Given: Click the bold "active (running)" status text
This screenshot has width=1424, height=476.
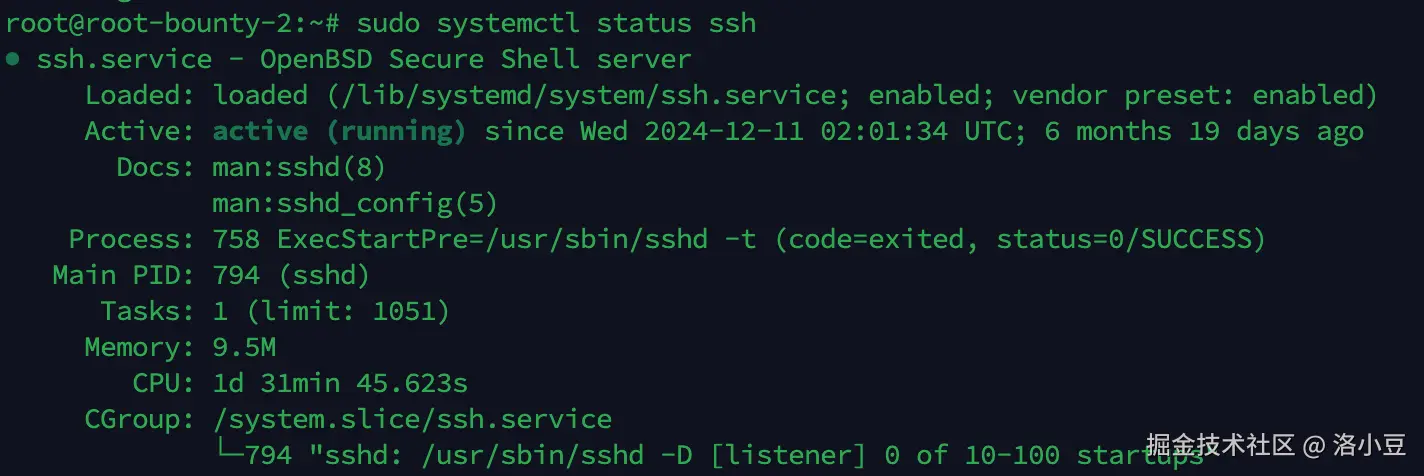Looking at the screenshot, I should pyautogui.click(x=339, y=131).
